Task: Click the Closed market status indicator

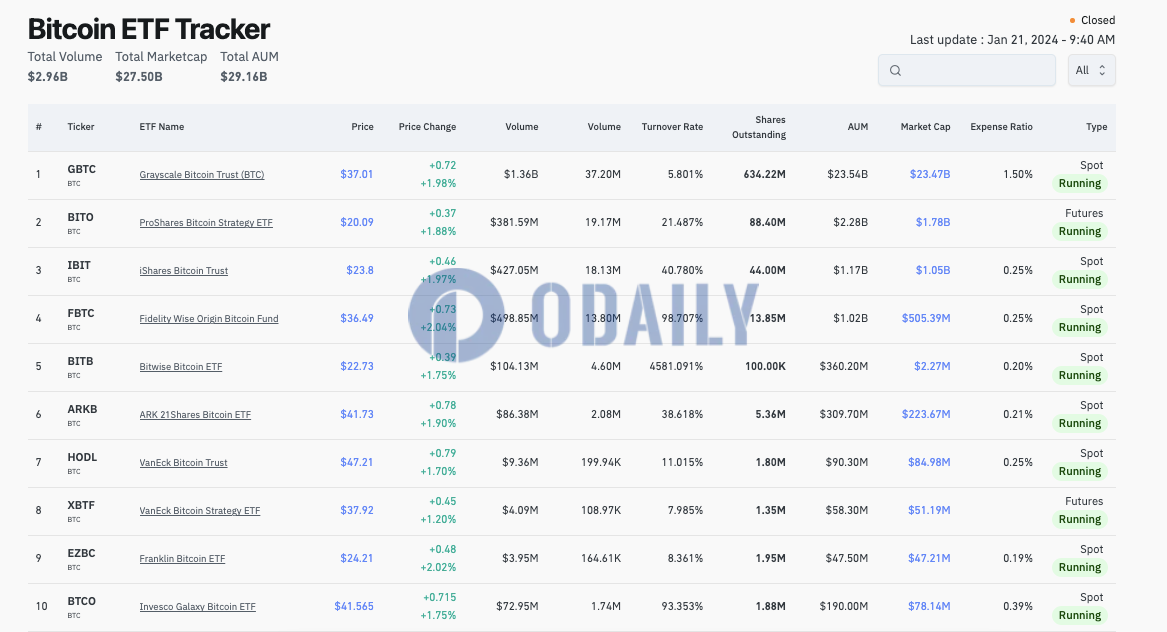Action: click(1092, 20)
